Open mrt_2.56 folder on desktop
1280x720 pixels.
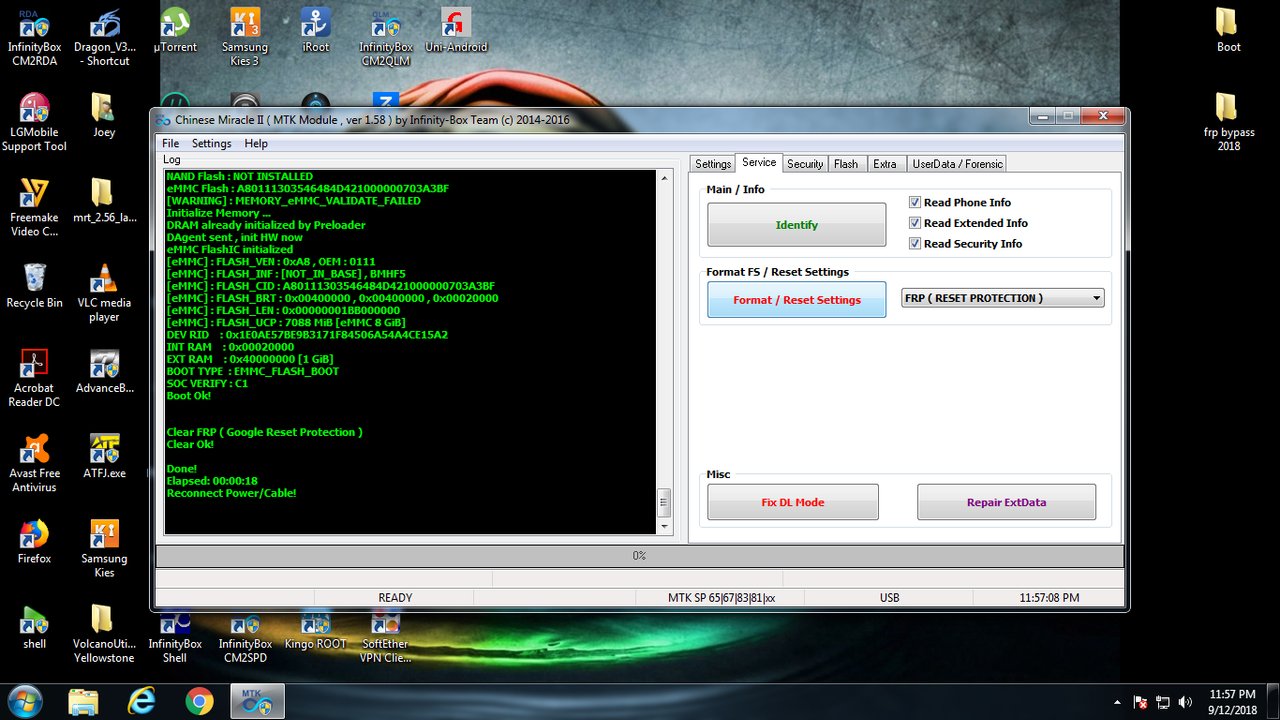pyautogui.click(x=104, y=200)
